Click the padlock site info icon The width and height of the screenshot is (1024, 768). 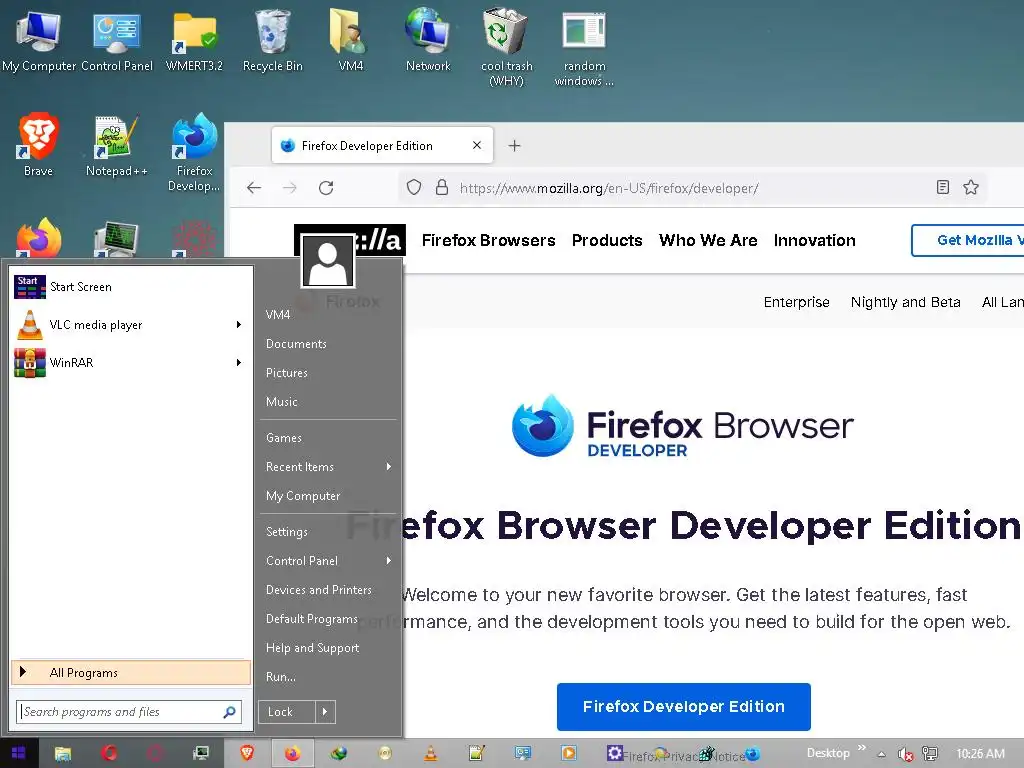click(x=442, y=188)
